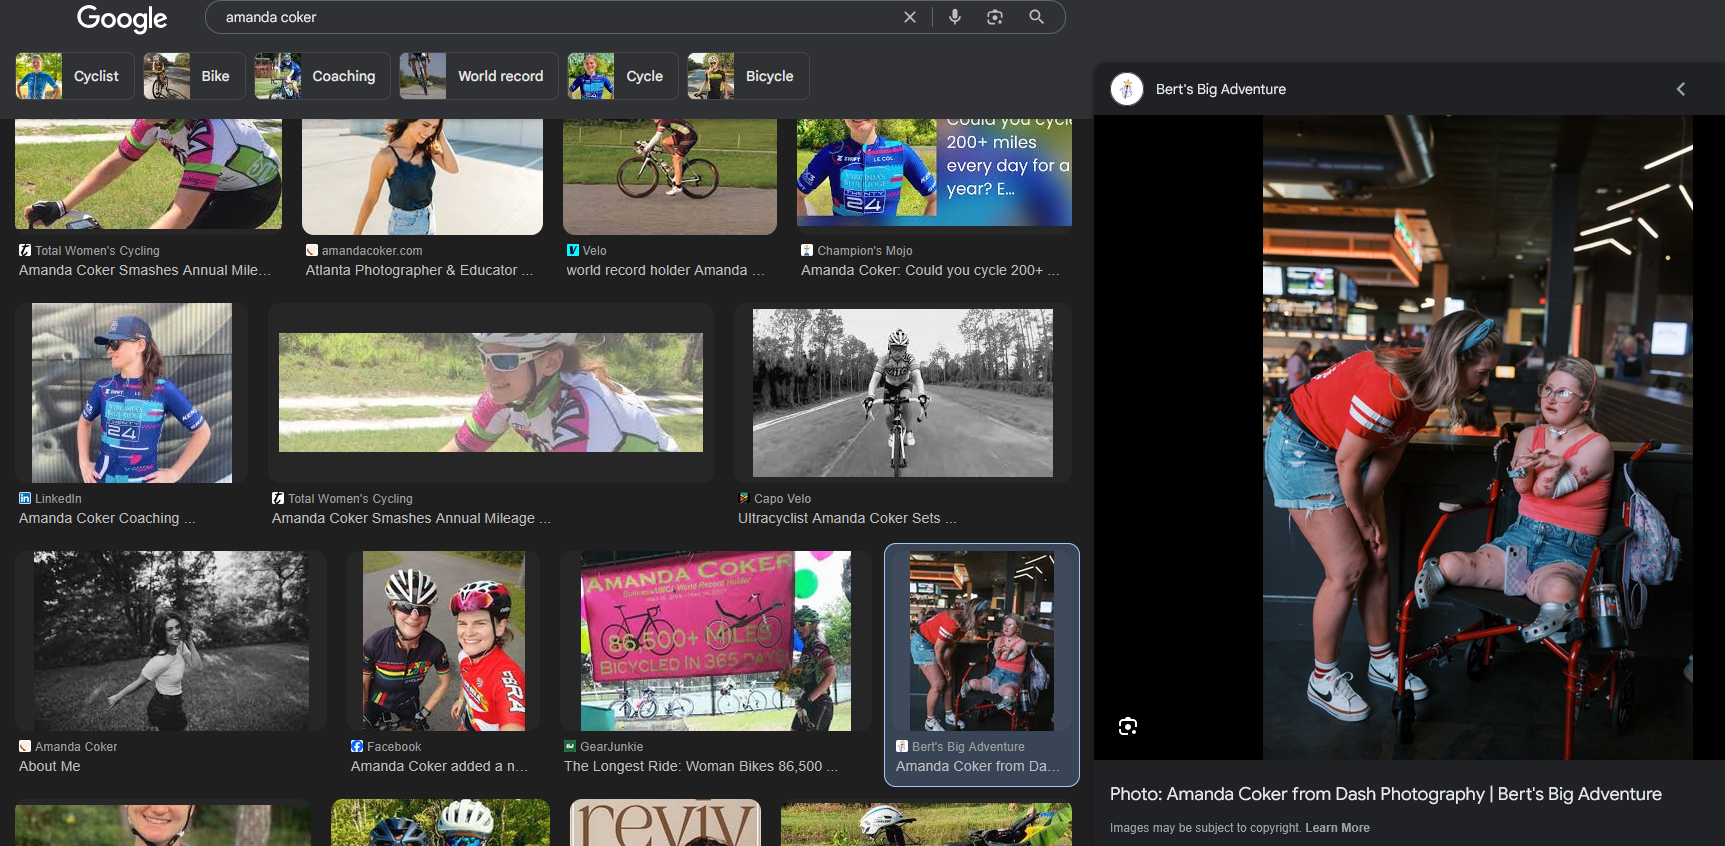The image size is (1725, 846).
Task: Open search by image (Google Lens) icon
Action: click(995, 17)
